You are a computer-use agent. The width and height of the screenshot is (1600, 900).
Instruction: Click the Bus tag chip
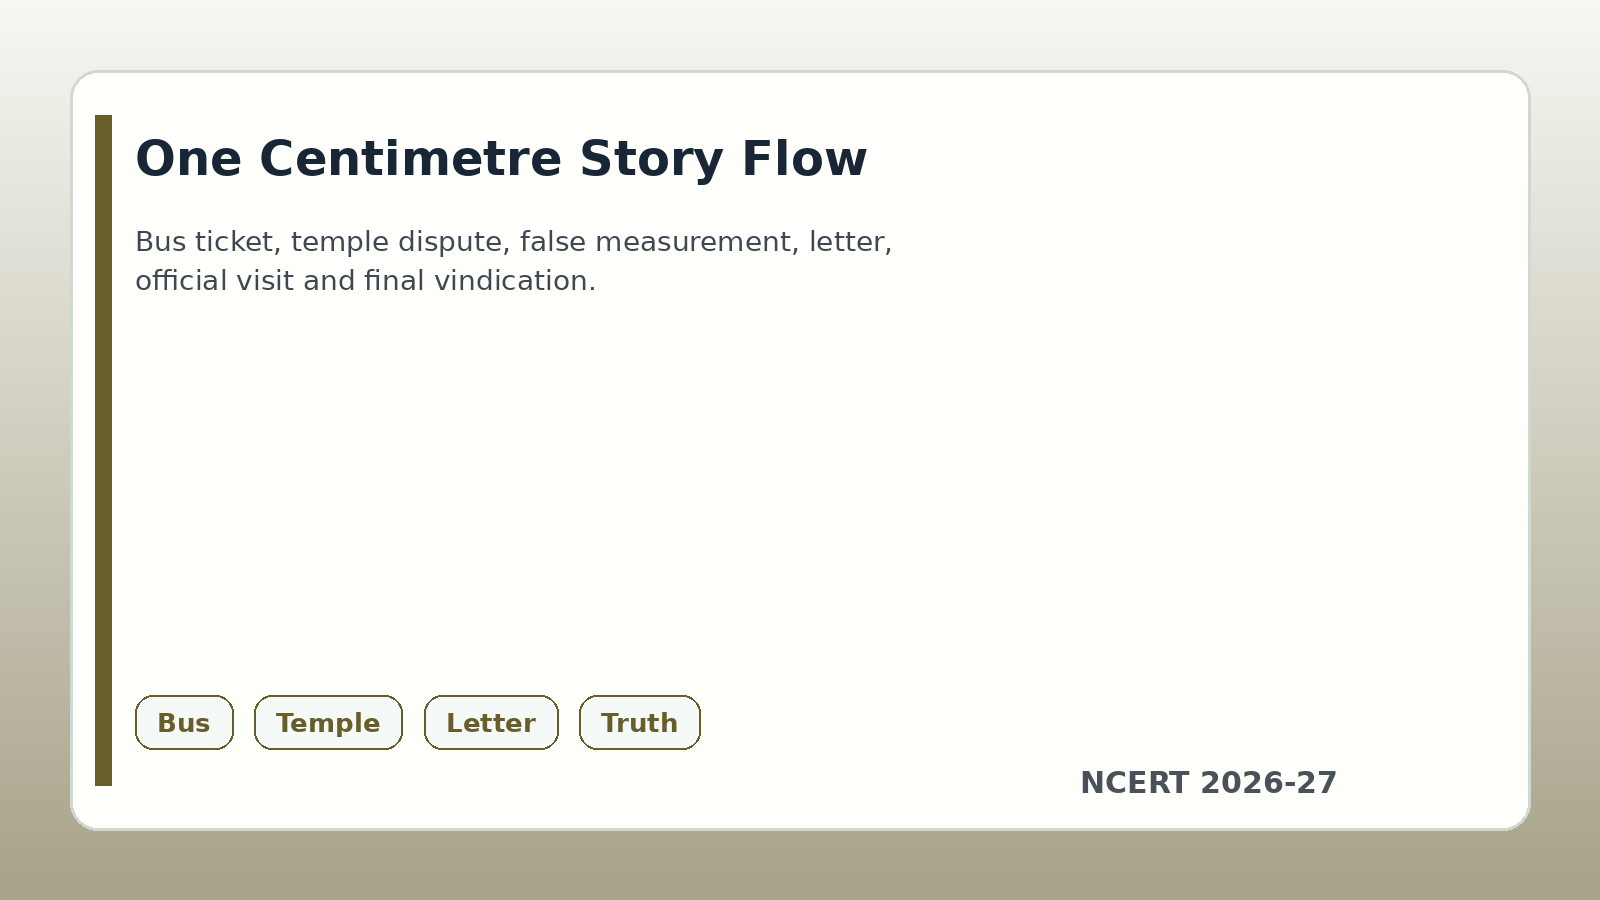(184, 722)
